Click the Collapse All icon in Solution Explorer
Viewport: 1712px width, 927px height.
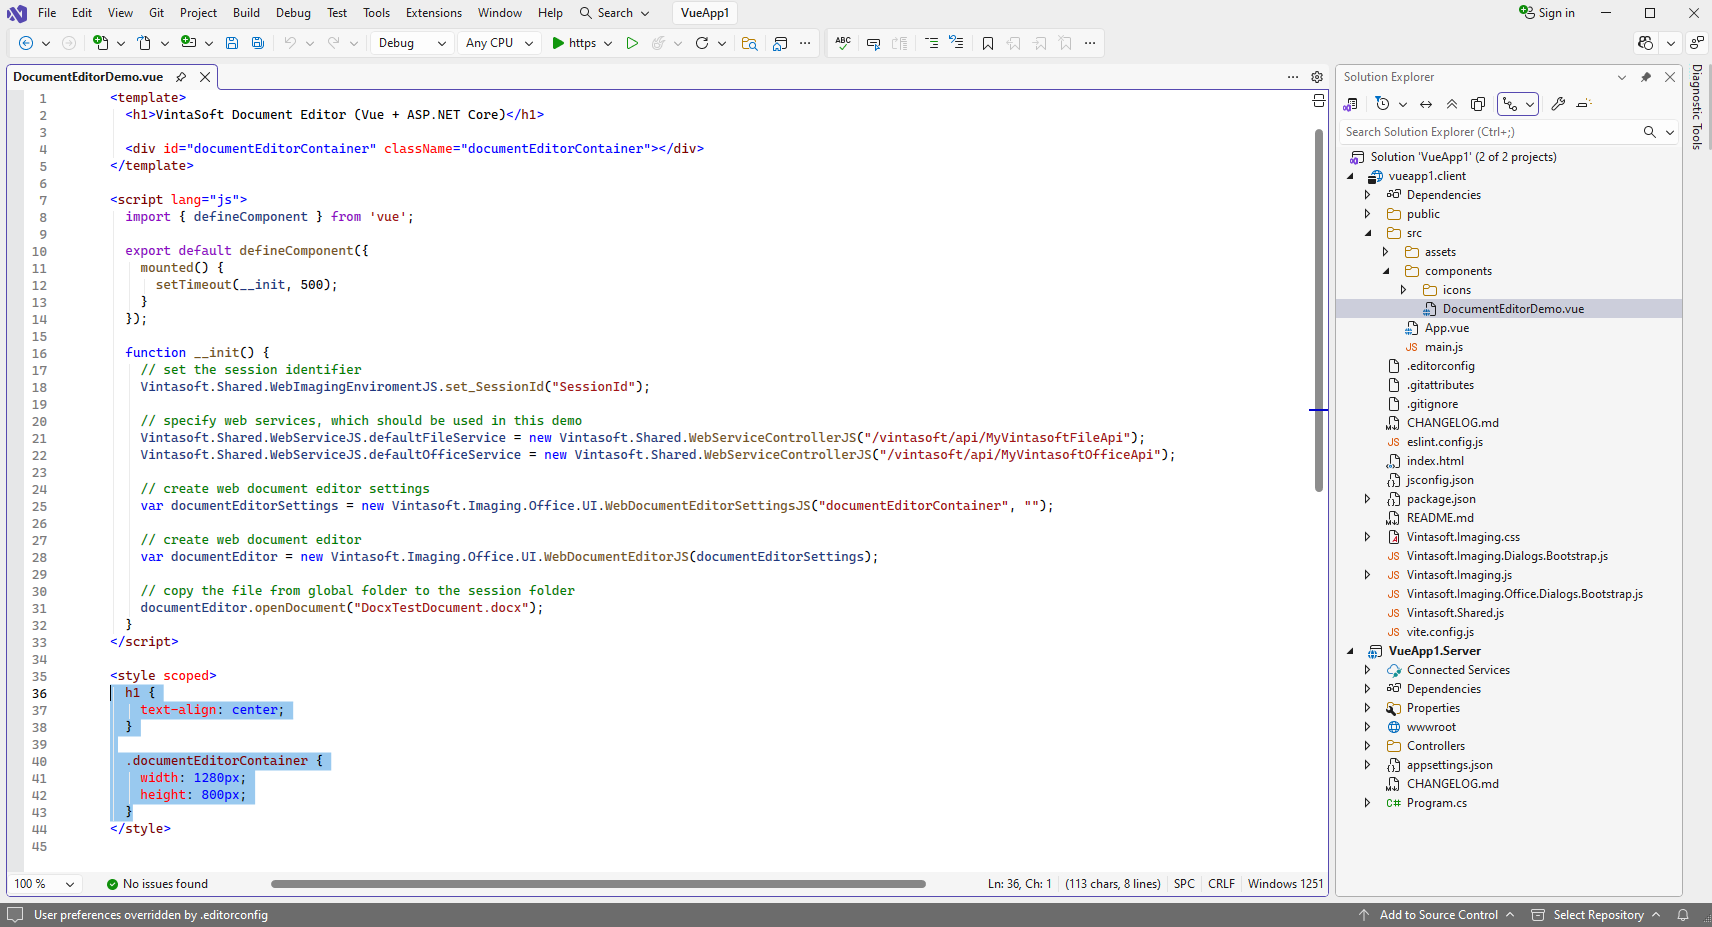point(1452,104)
